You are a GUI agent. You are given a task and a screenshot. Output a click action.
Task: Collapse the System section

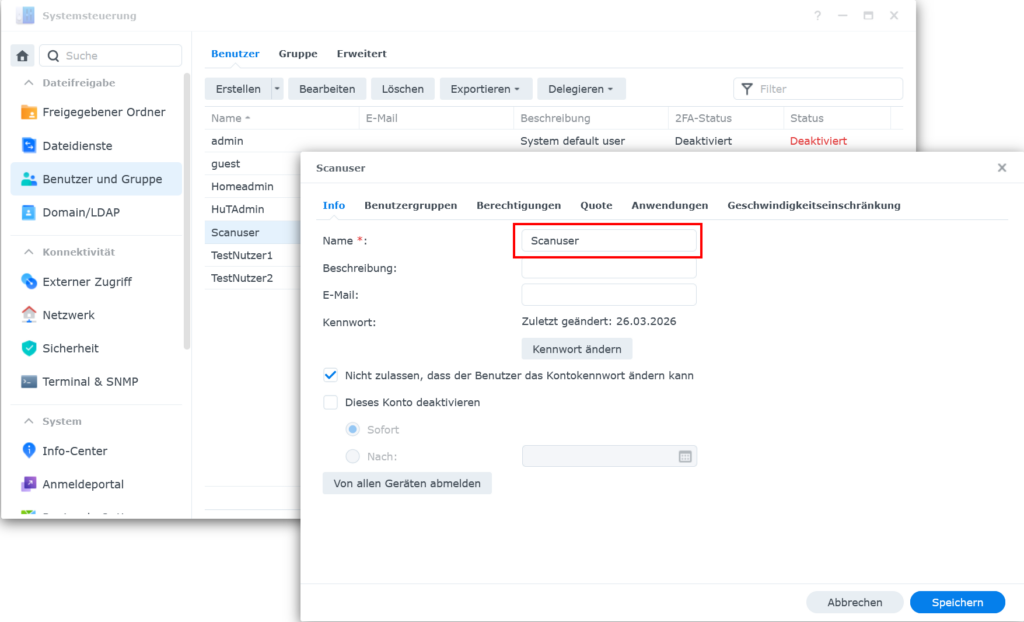(x=29, y=421)
